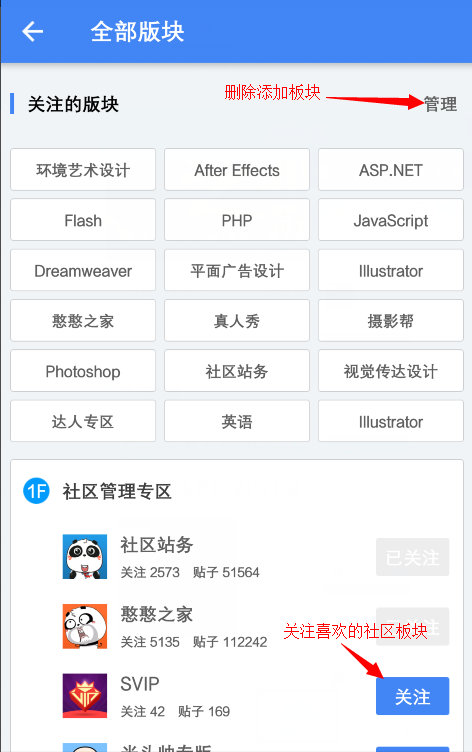Open the Dreamweaver board
Viewport: 472px width, 752px height.
point(83,270)
